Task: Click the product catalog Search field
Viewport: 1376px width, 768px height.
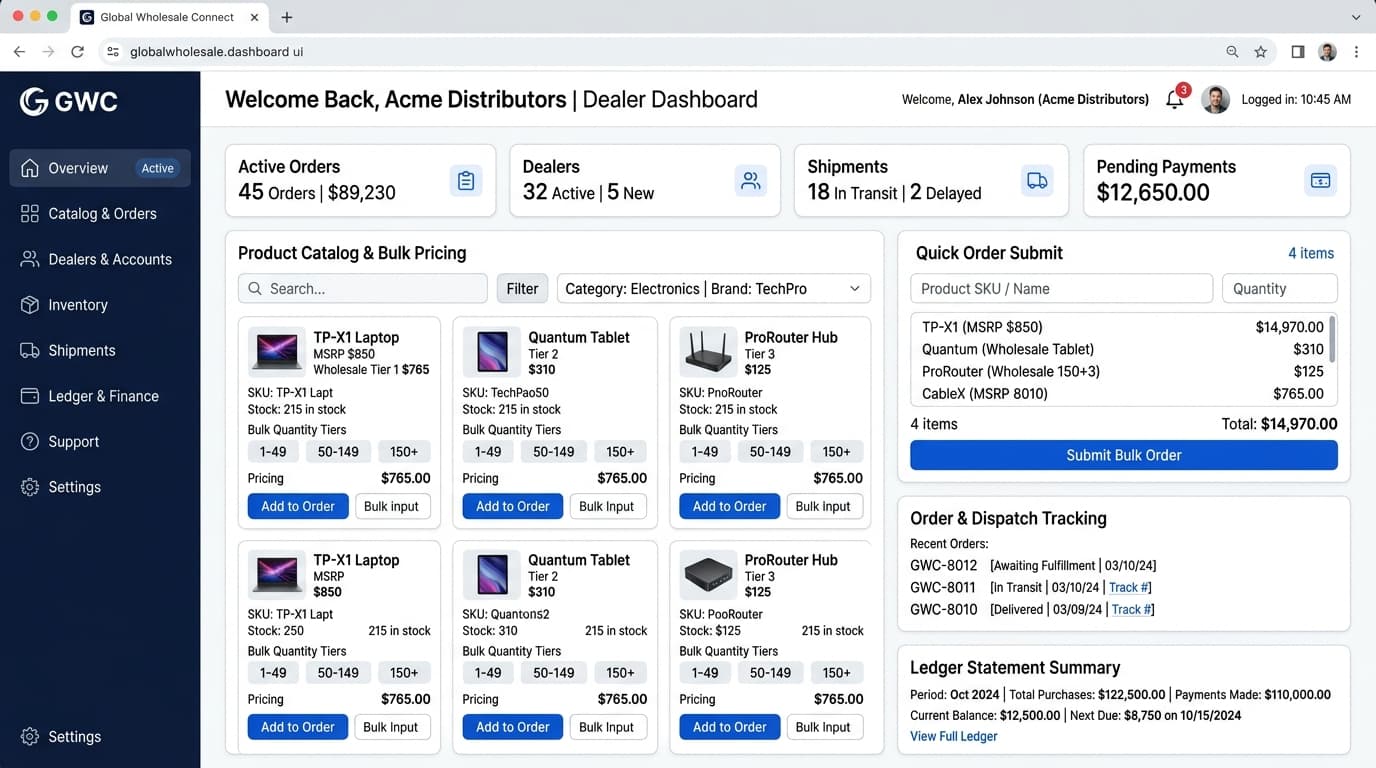Action: [363, 289]
